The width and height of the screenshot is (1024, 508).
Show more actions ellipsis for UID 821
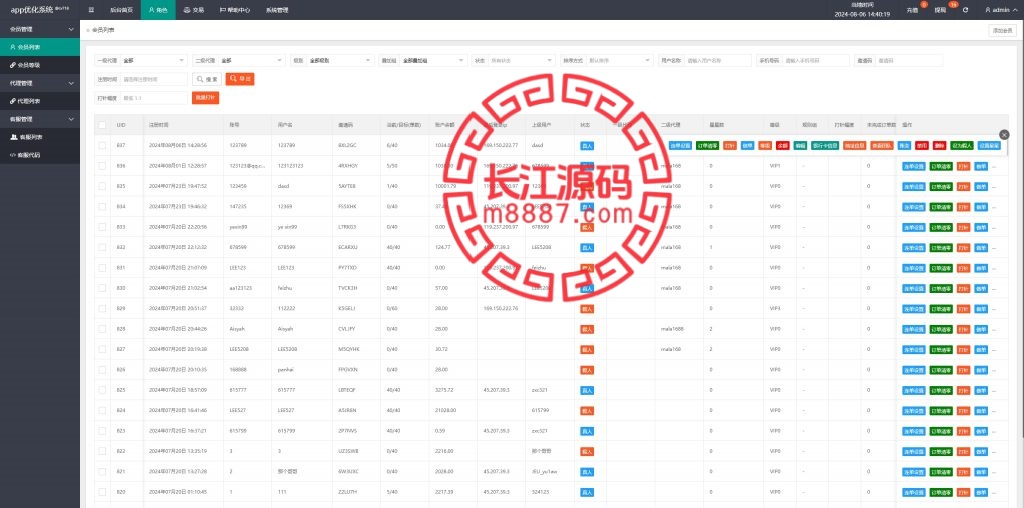click(x=995, y=472)
